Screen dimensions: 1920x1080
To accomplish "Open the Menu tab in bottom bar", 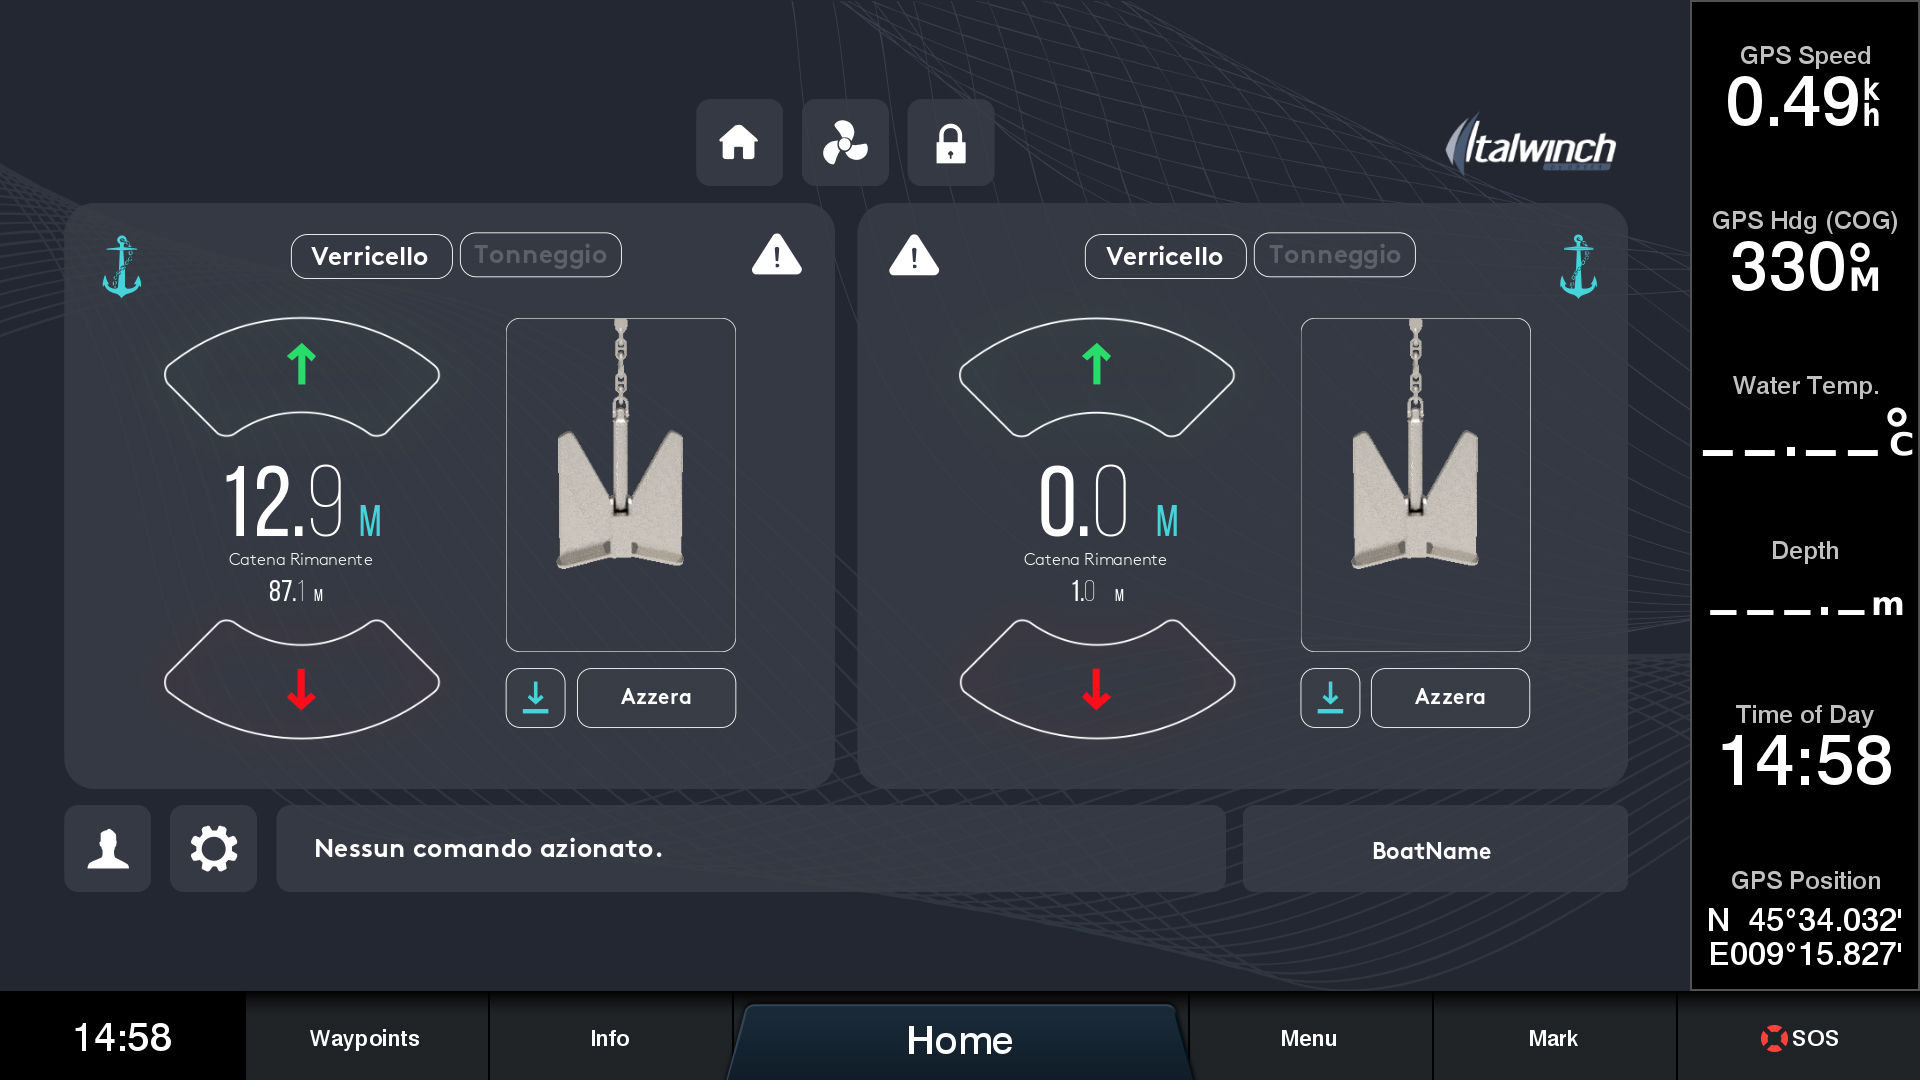I will 1308,1038.
